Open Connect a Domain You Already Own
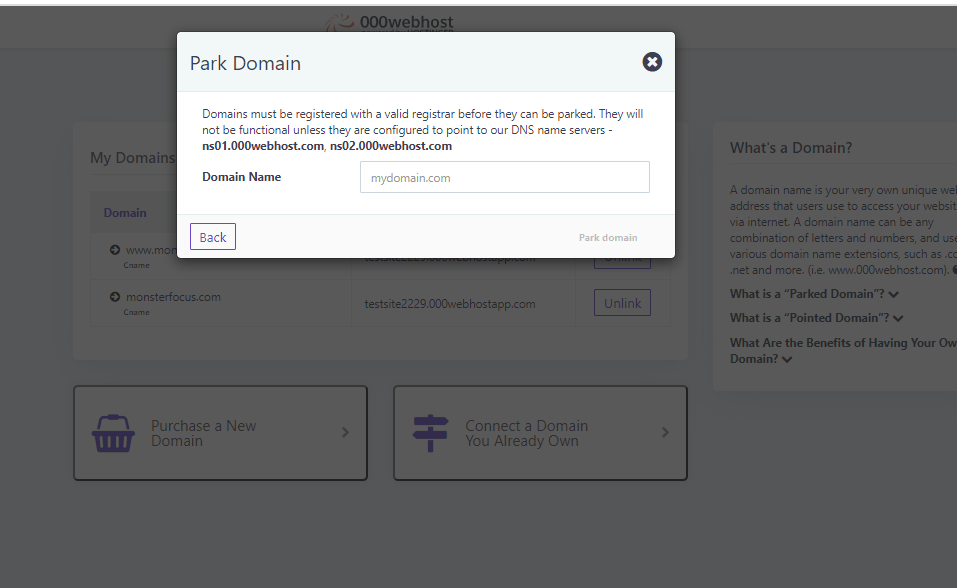Image resolution: width=957 pixels, height=588 pixels. point(540,433)
